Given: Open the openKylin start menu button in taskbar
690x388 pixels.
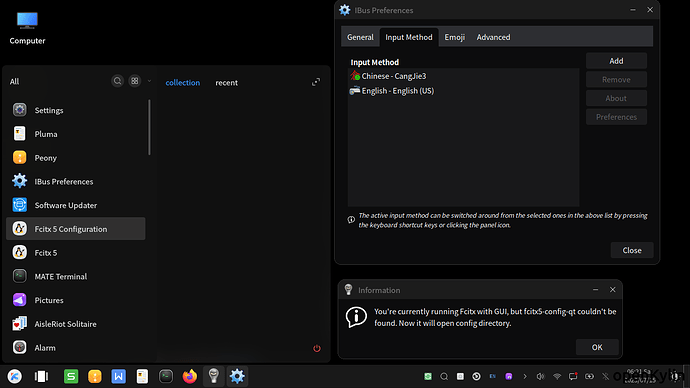Looking at the screenshot, I should coord(15,376).
